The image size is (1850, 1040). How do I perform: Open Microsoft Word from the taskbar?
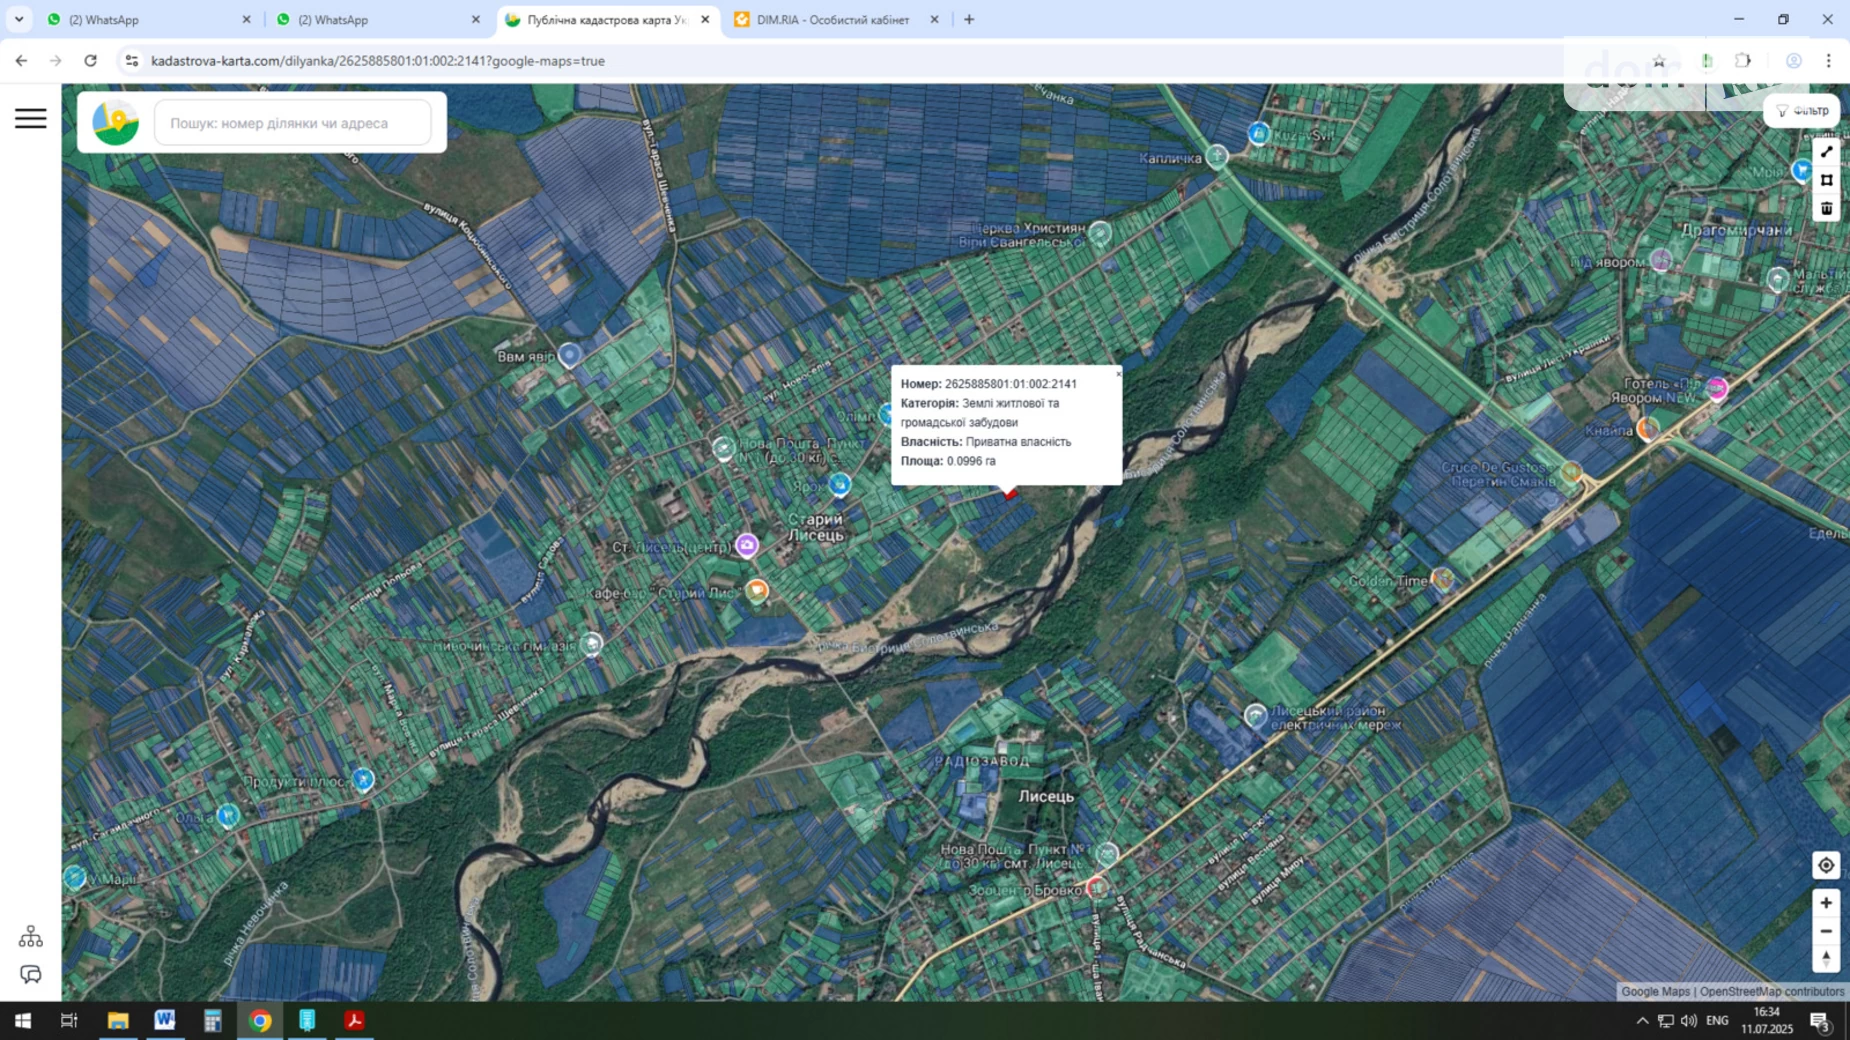[x=165, y=1021]
